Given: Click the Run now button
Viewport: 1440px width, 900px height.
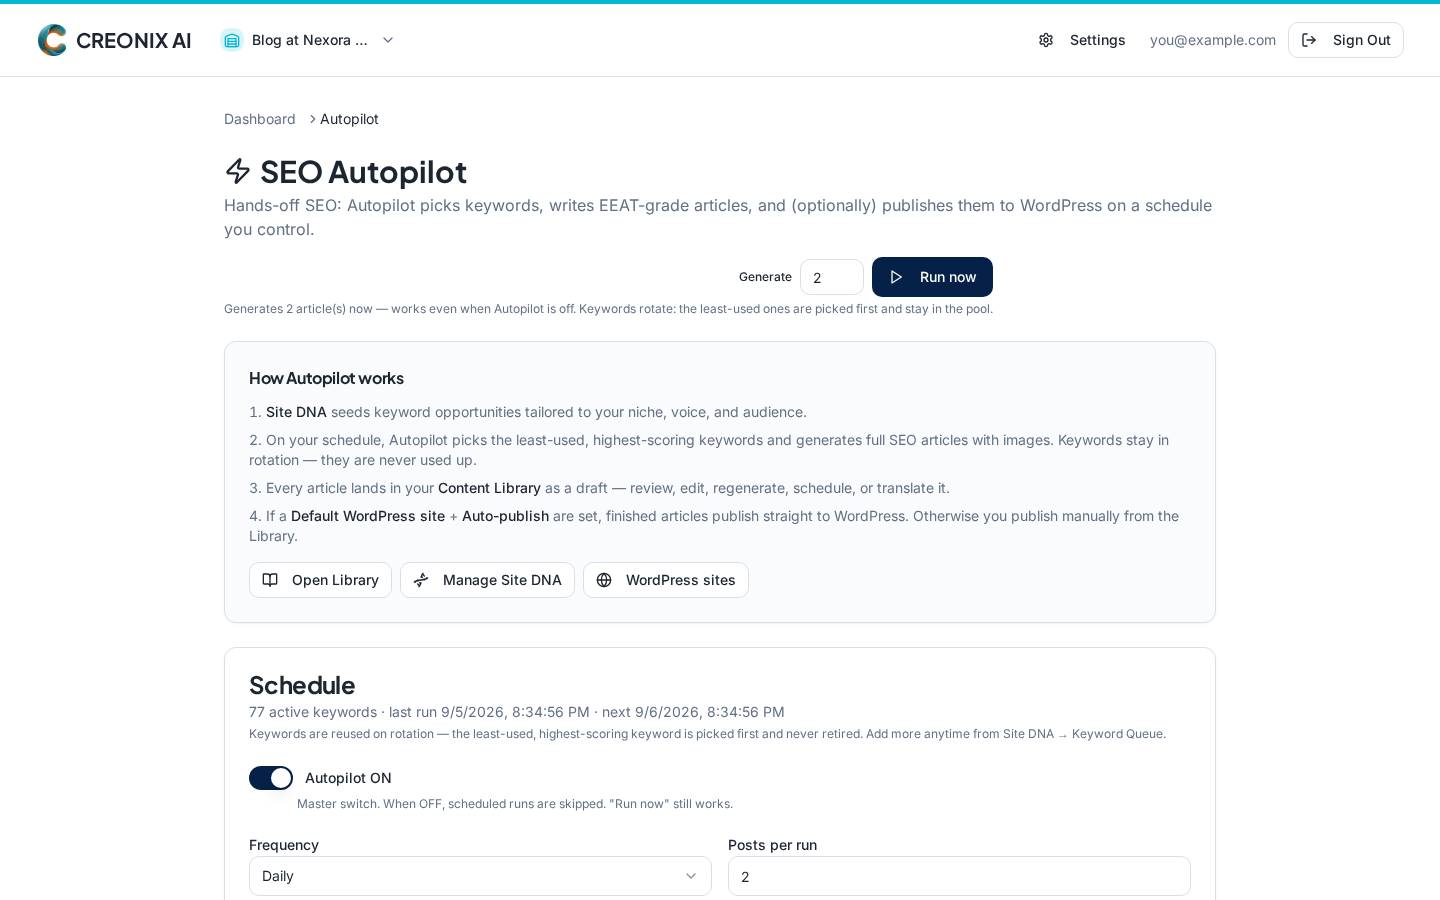Looking at the screenshot, I should [x=932, y=277].
